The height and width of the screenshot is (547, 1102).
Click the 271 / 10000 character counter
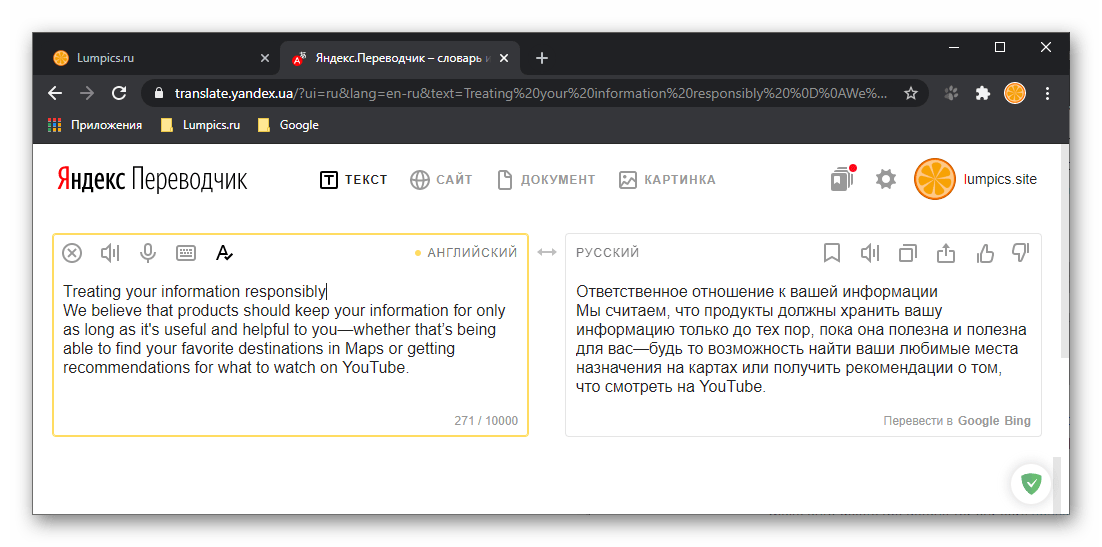tap(486, 421)
